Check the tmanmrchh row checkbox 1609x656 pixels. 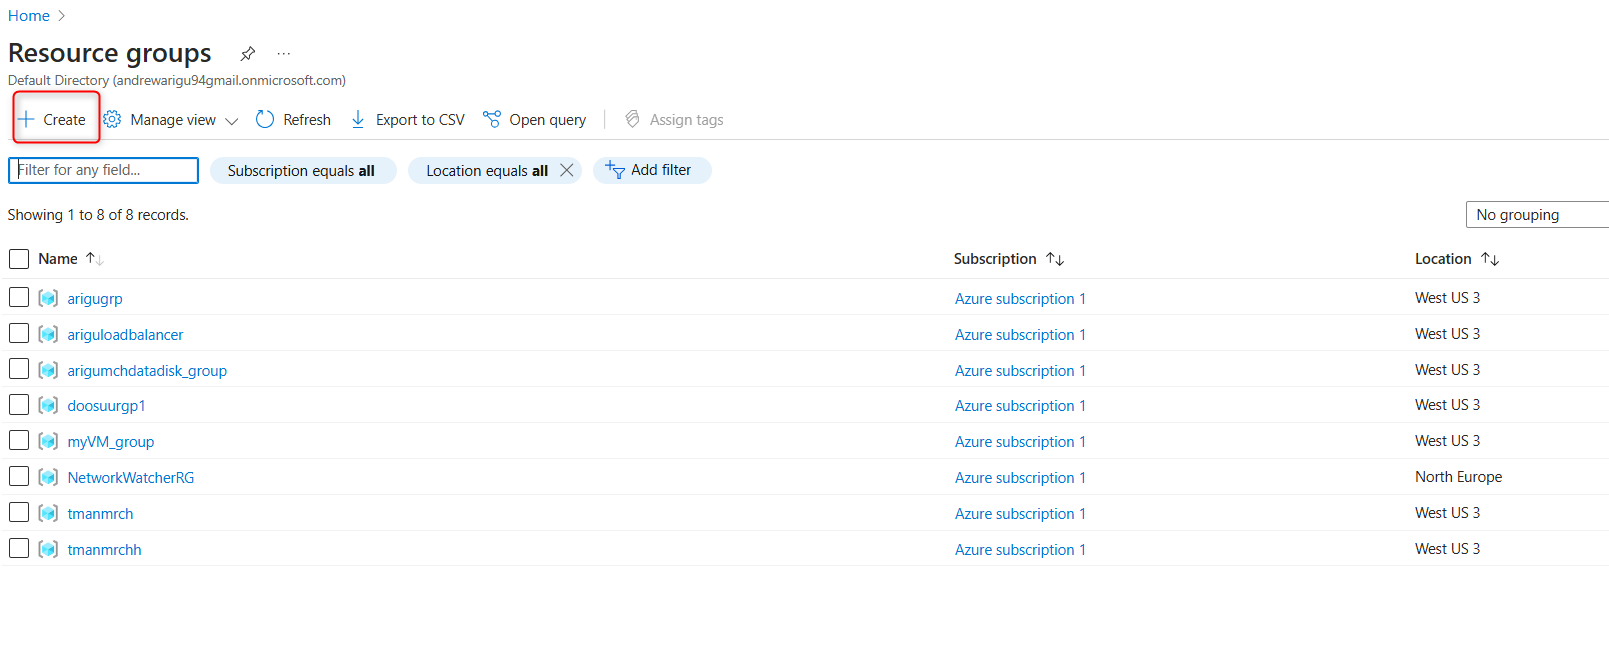point(19,548)
